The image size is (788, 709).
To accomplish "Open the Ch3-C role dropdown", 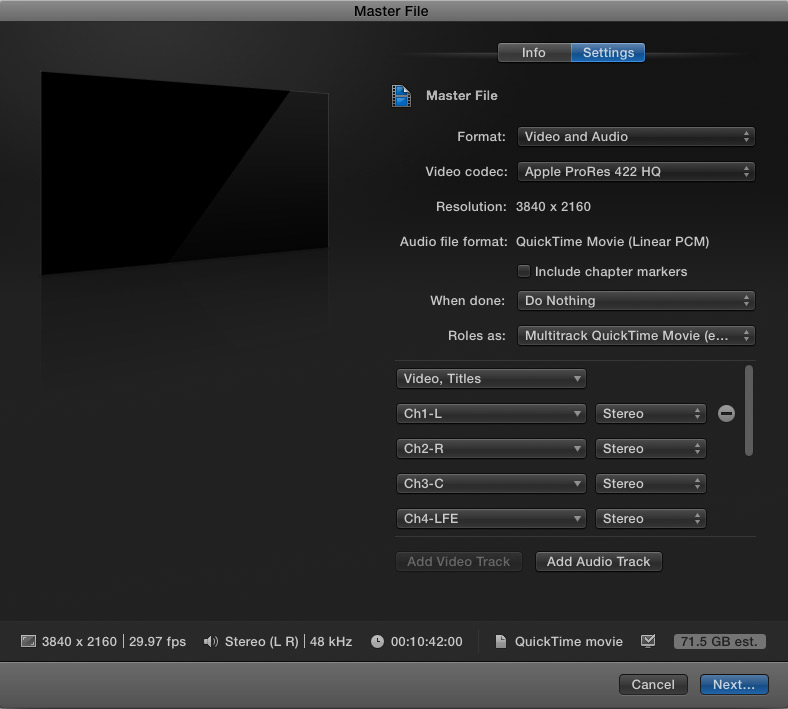I will [491, 483].
